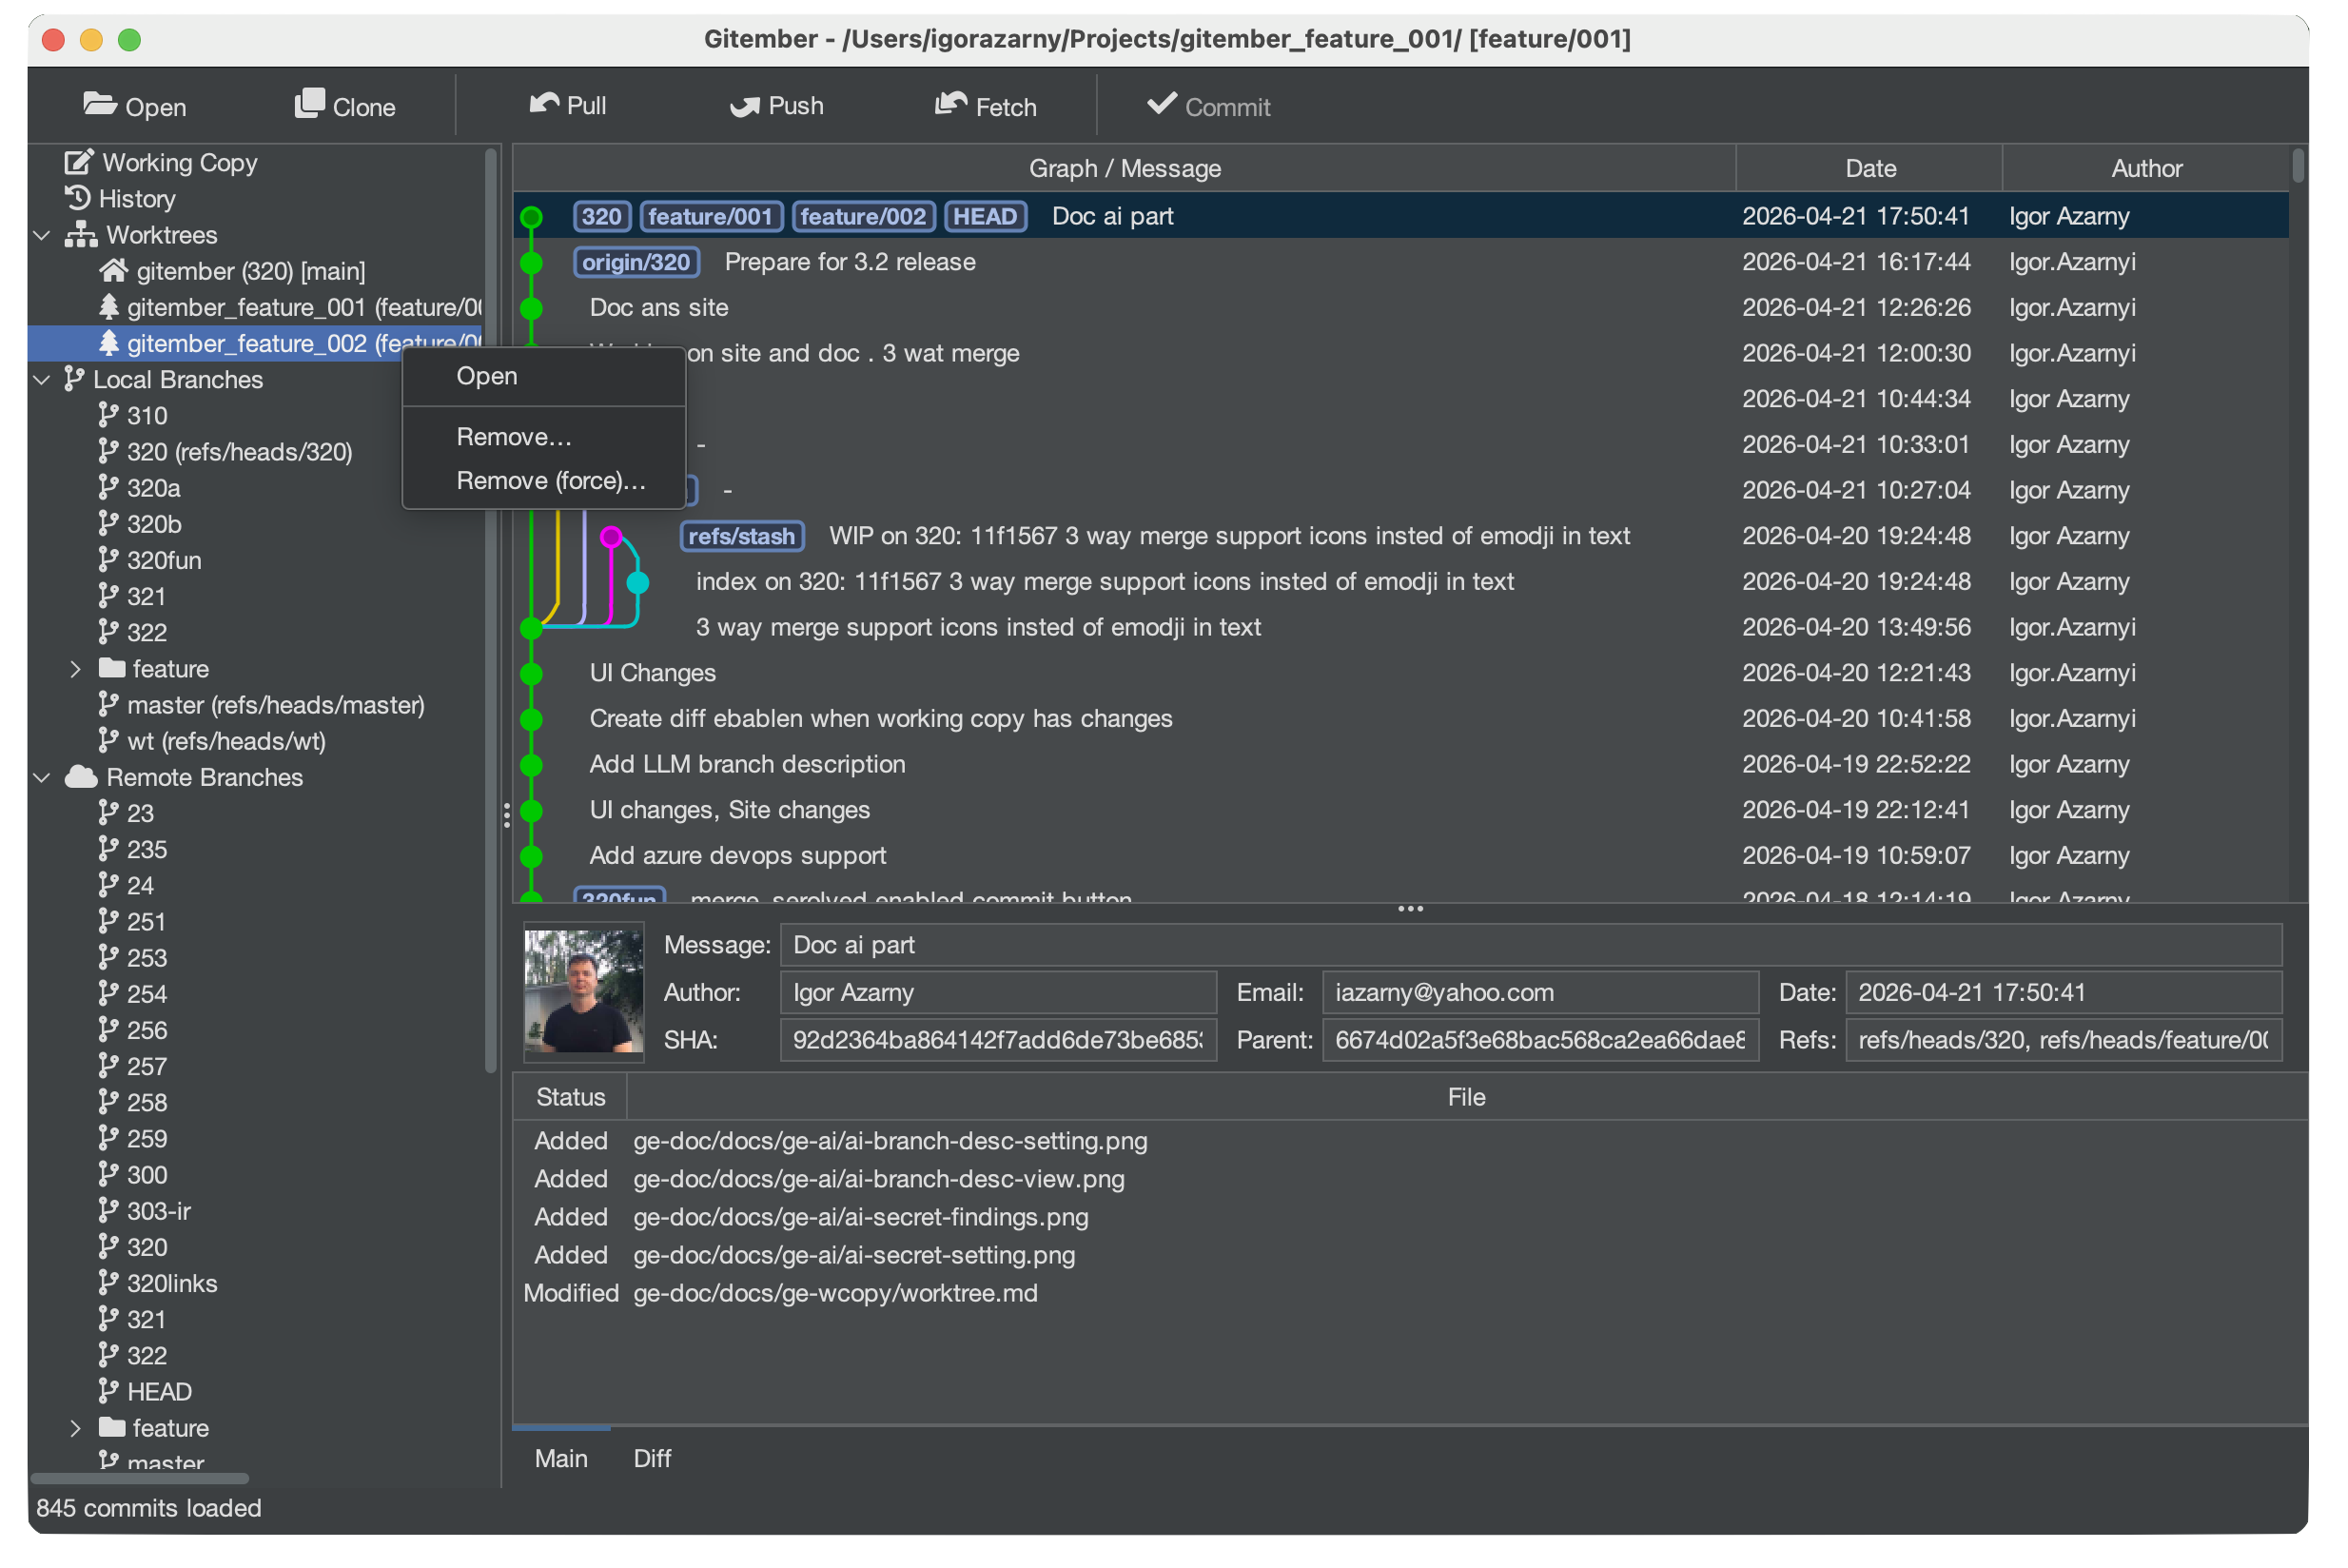Click the Push toolbar icon

(744, 104)
